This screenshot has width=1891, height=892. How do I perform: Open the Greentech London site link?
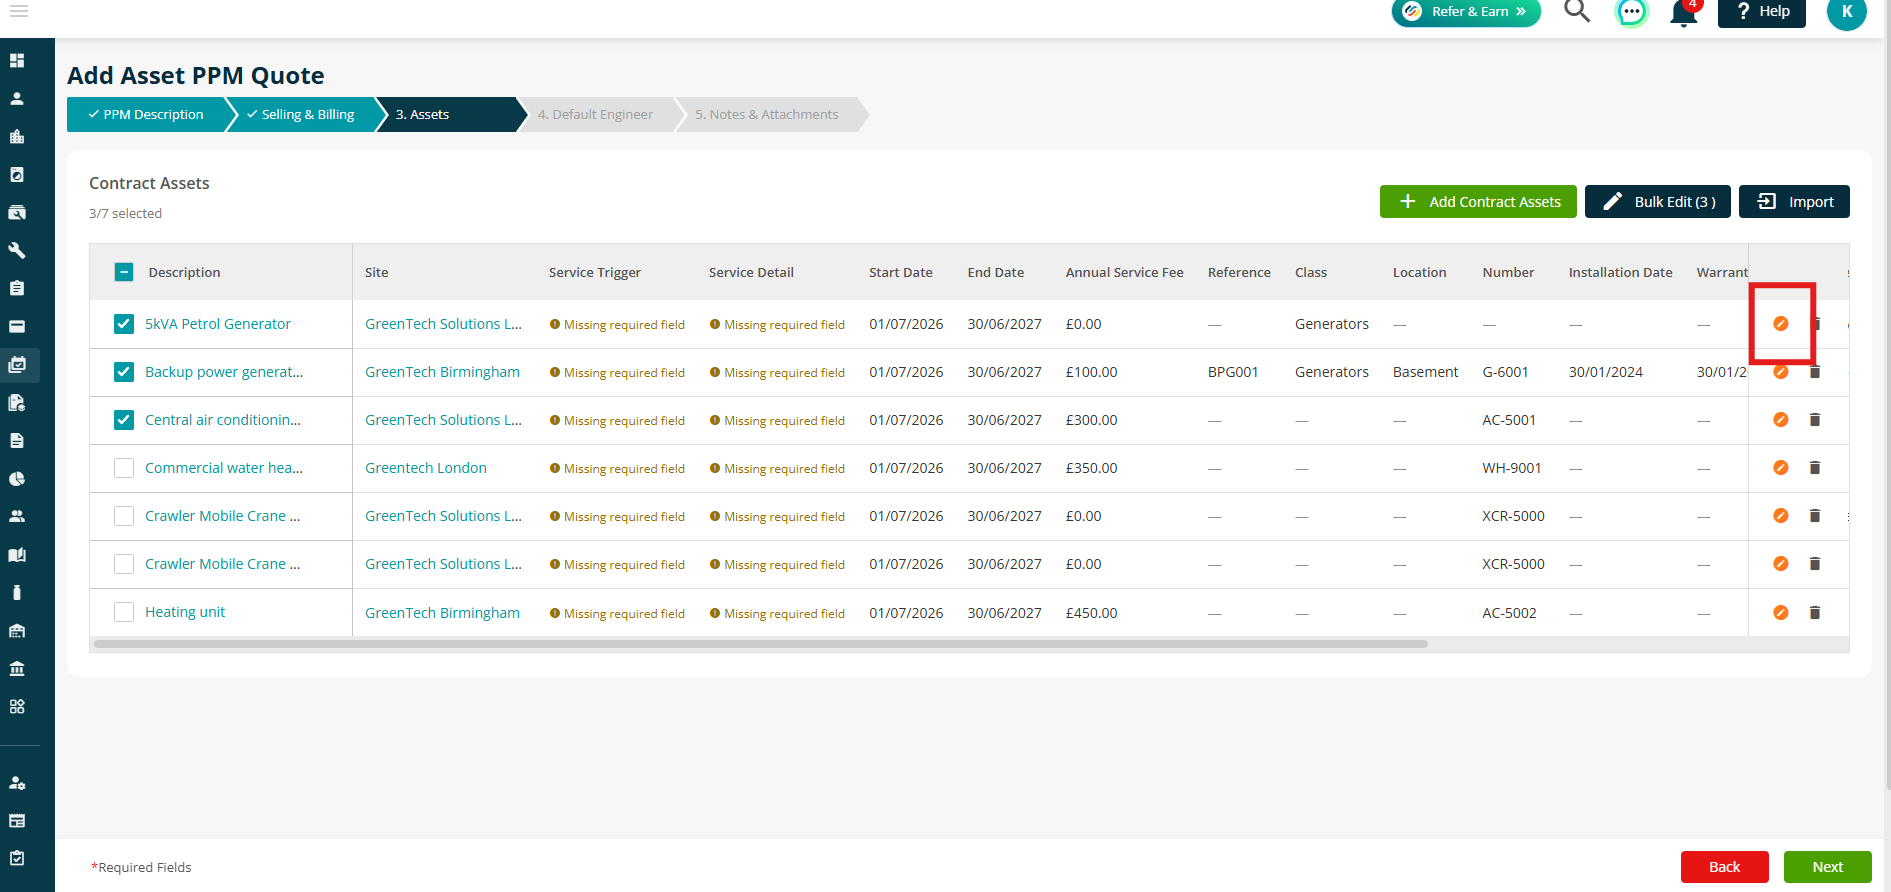pos(426,468)
